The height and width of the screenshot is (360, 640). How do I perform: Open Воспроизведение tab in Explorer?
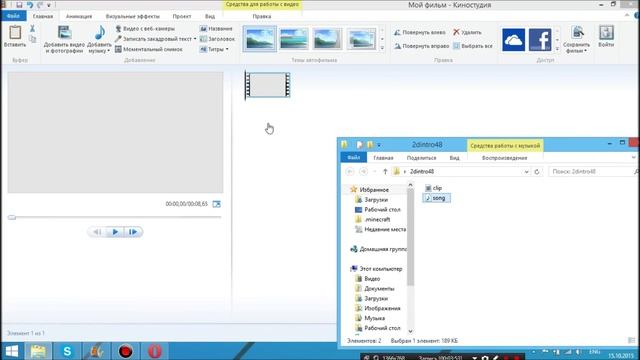(504, 158)
